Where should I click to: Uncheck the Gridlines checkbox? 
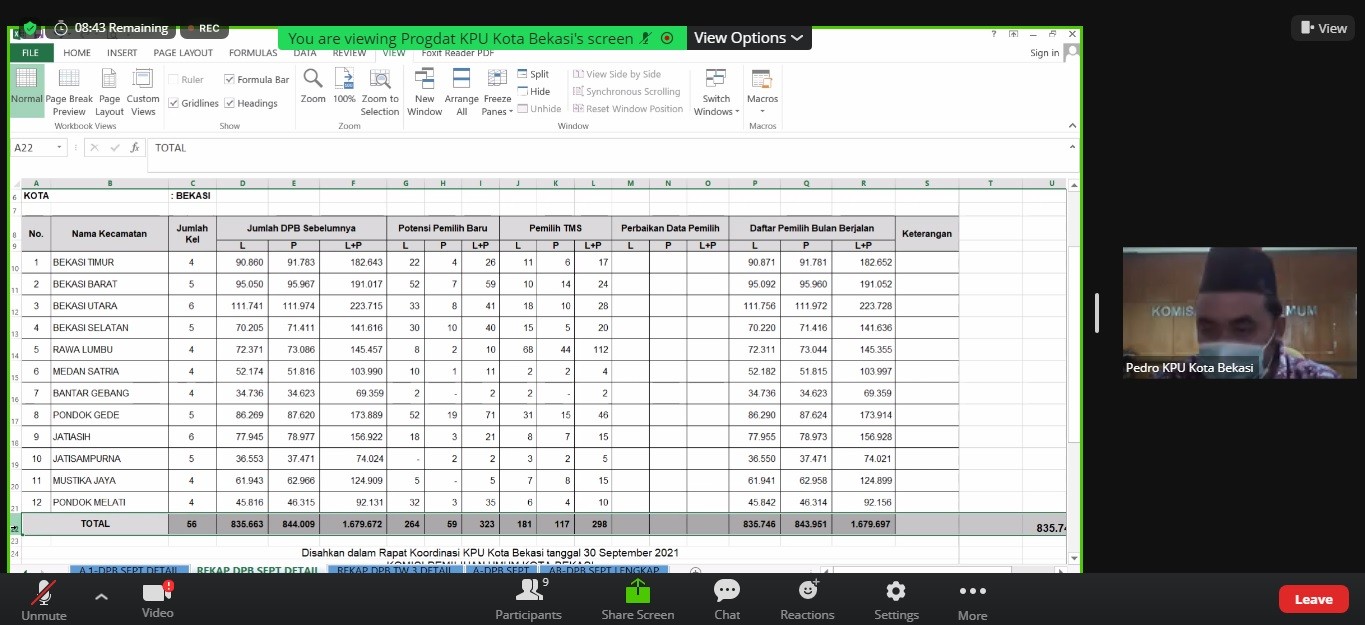click(x=174, y=104)
